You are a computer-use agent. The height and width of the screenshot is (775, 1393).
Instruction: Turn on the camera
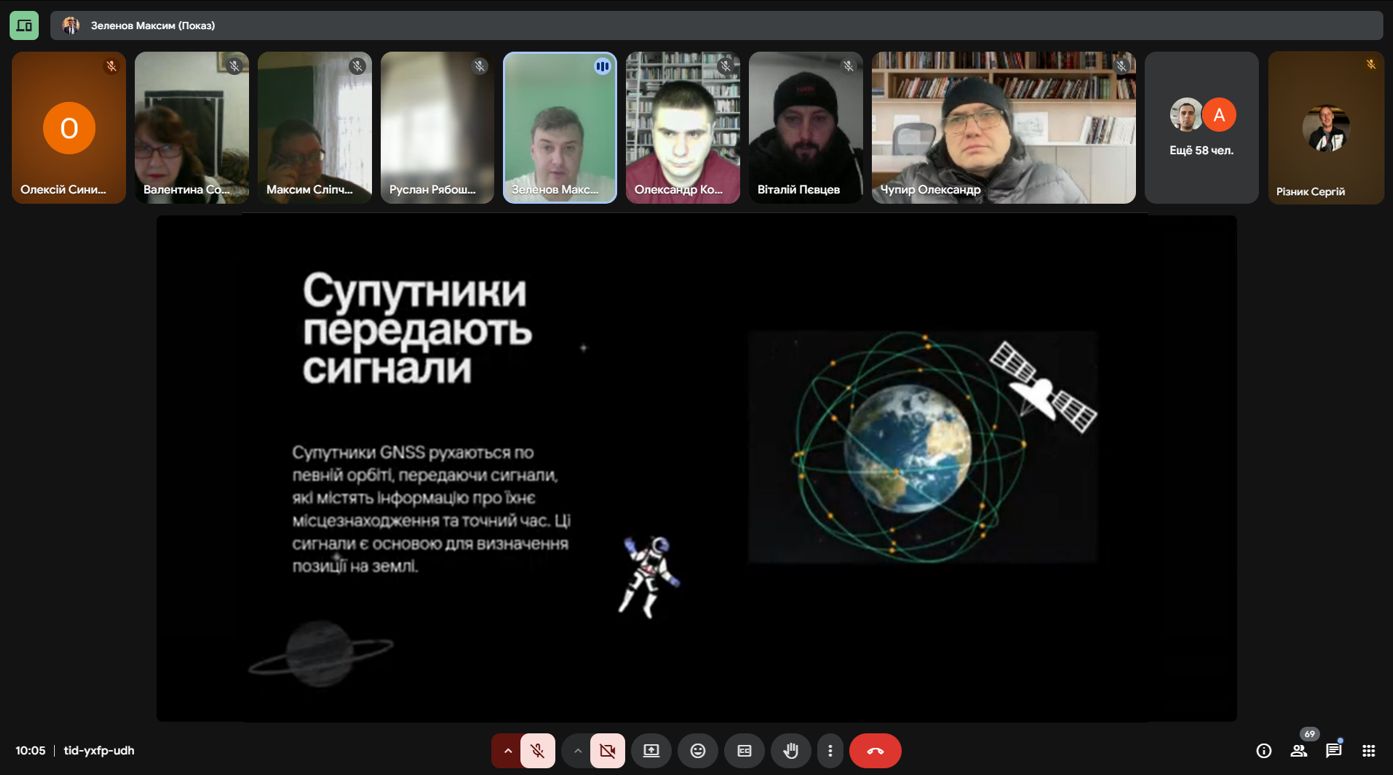[607, 751]
